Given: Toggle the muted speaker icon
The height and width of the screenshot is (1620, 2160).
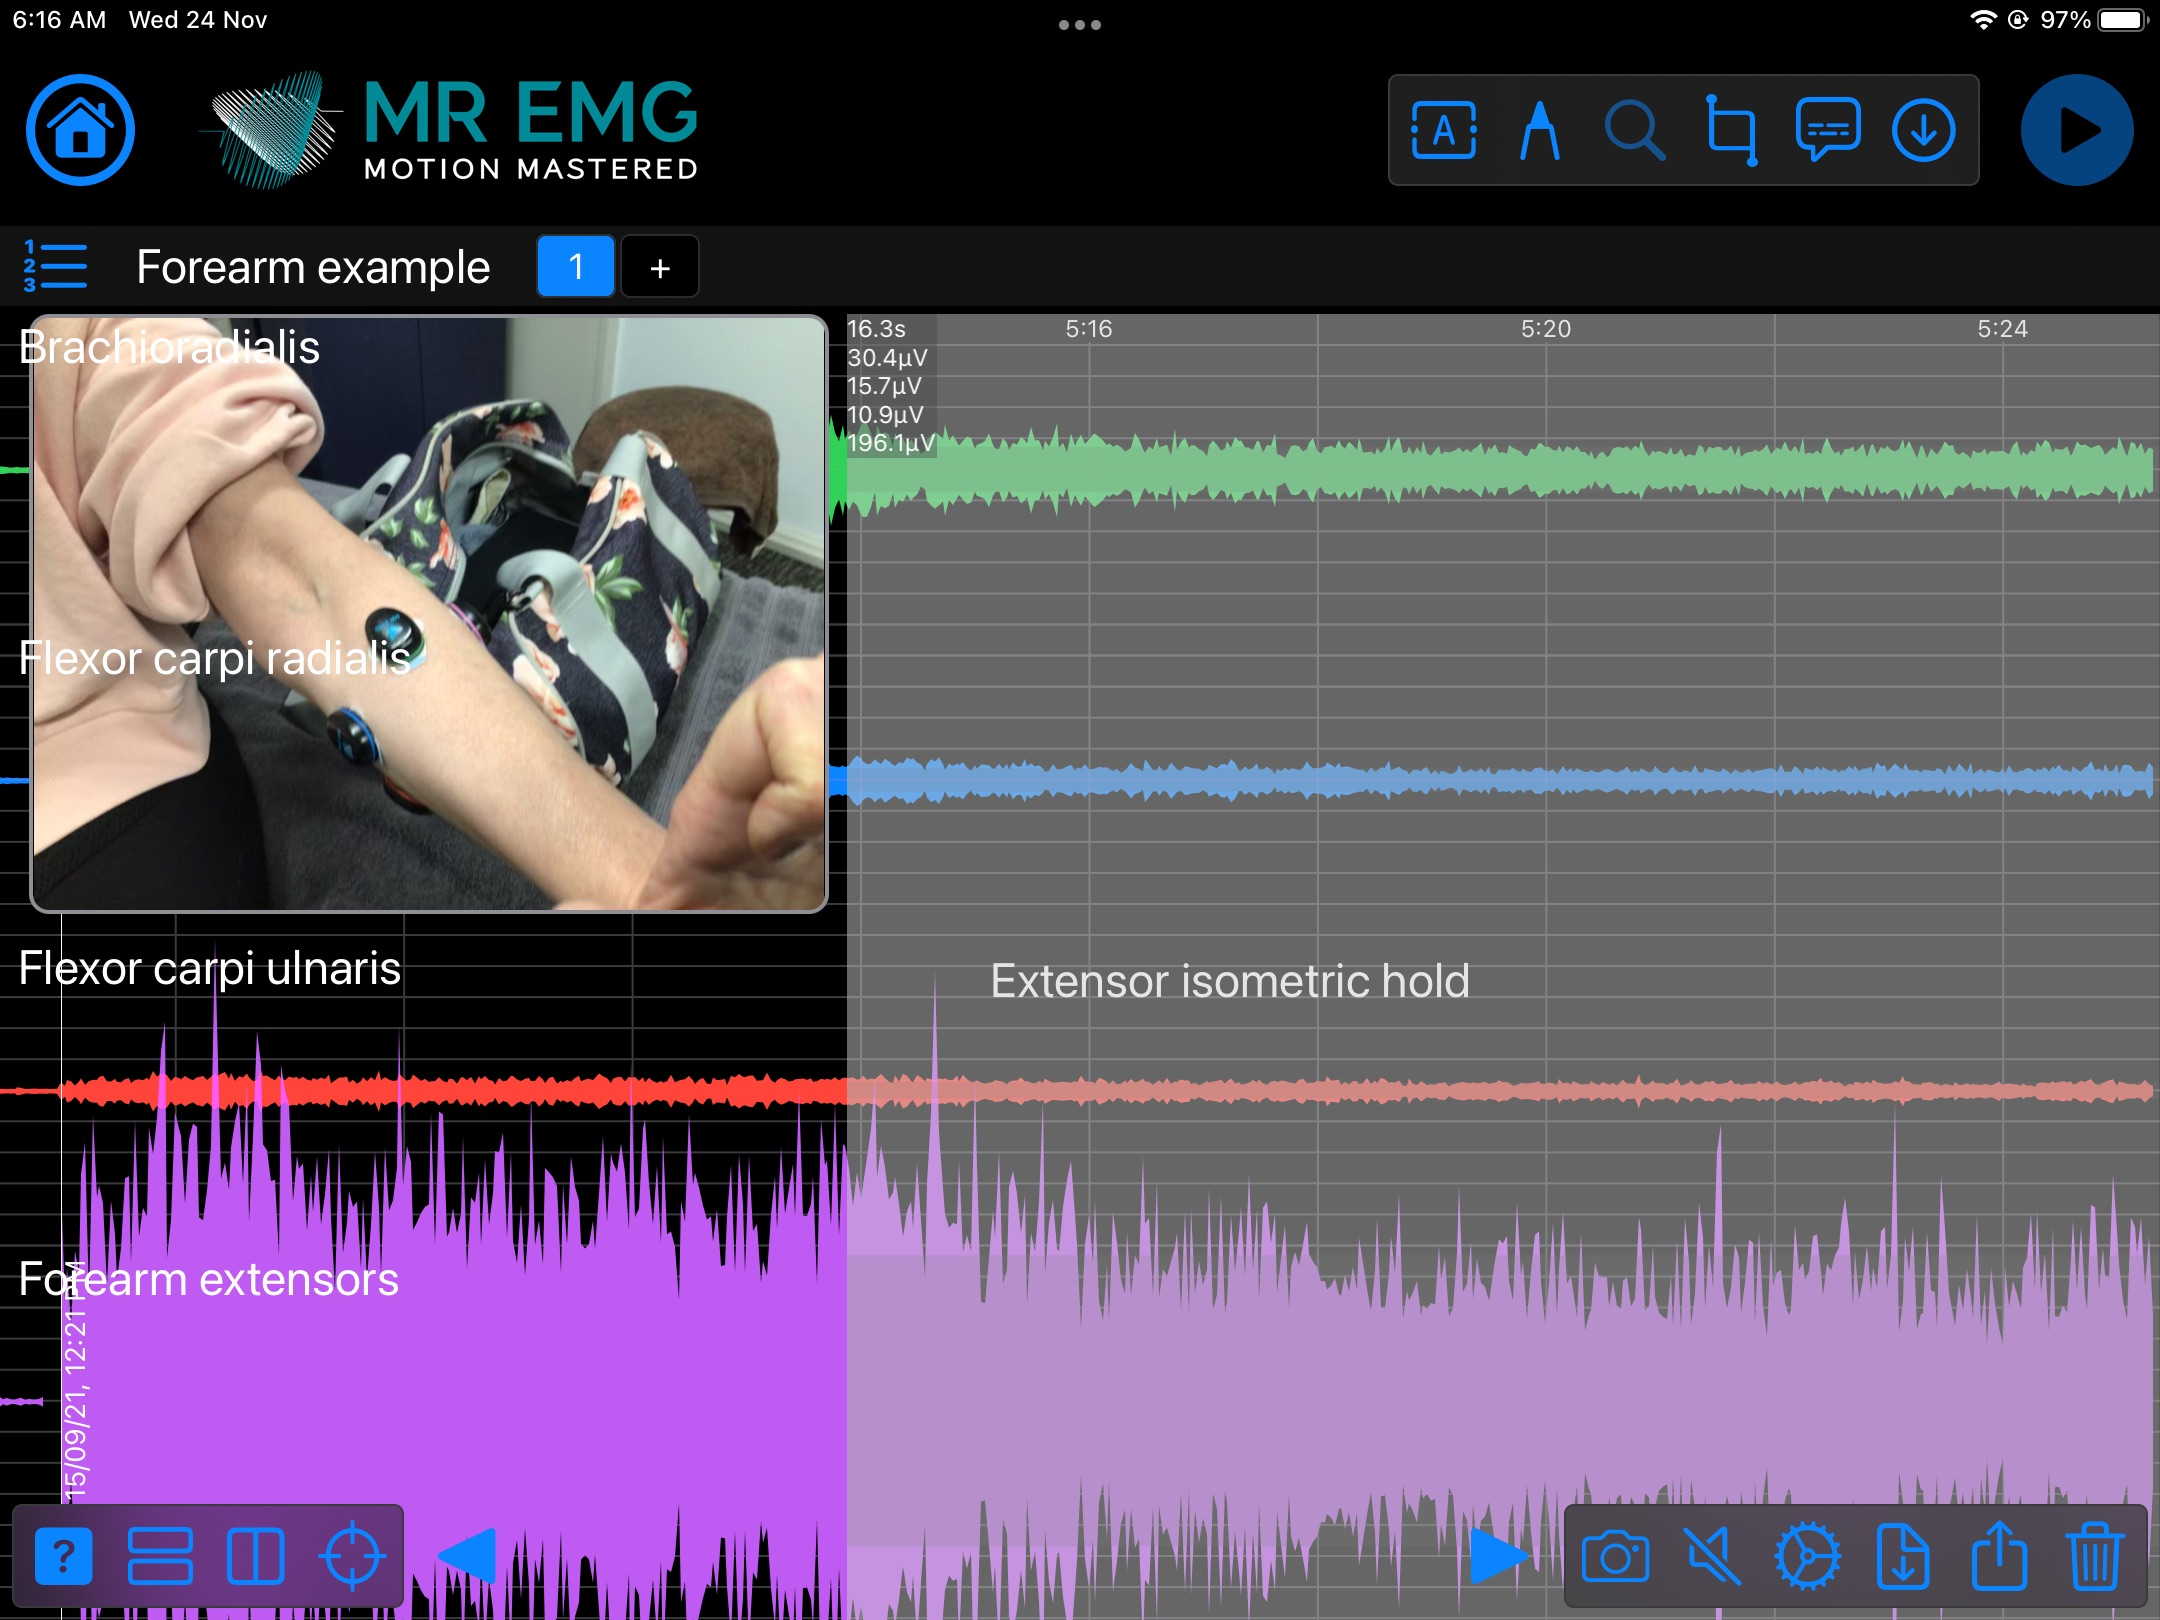Looking at the screenshot, I should click(x=1711, y=1557).
